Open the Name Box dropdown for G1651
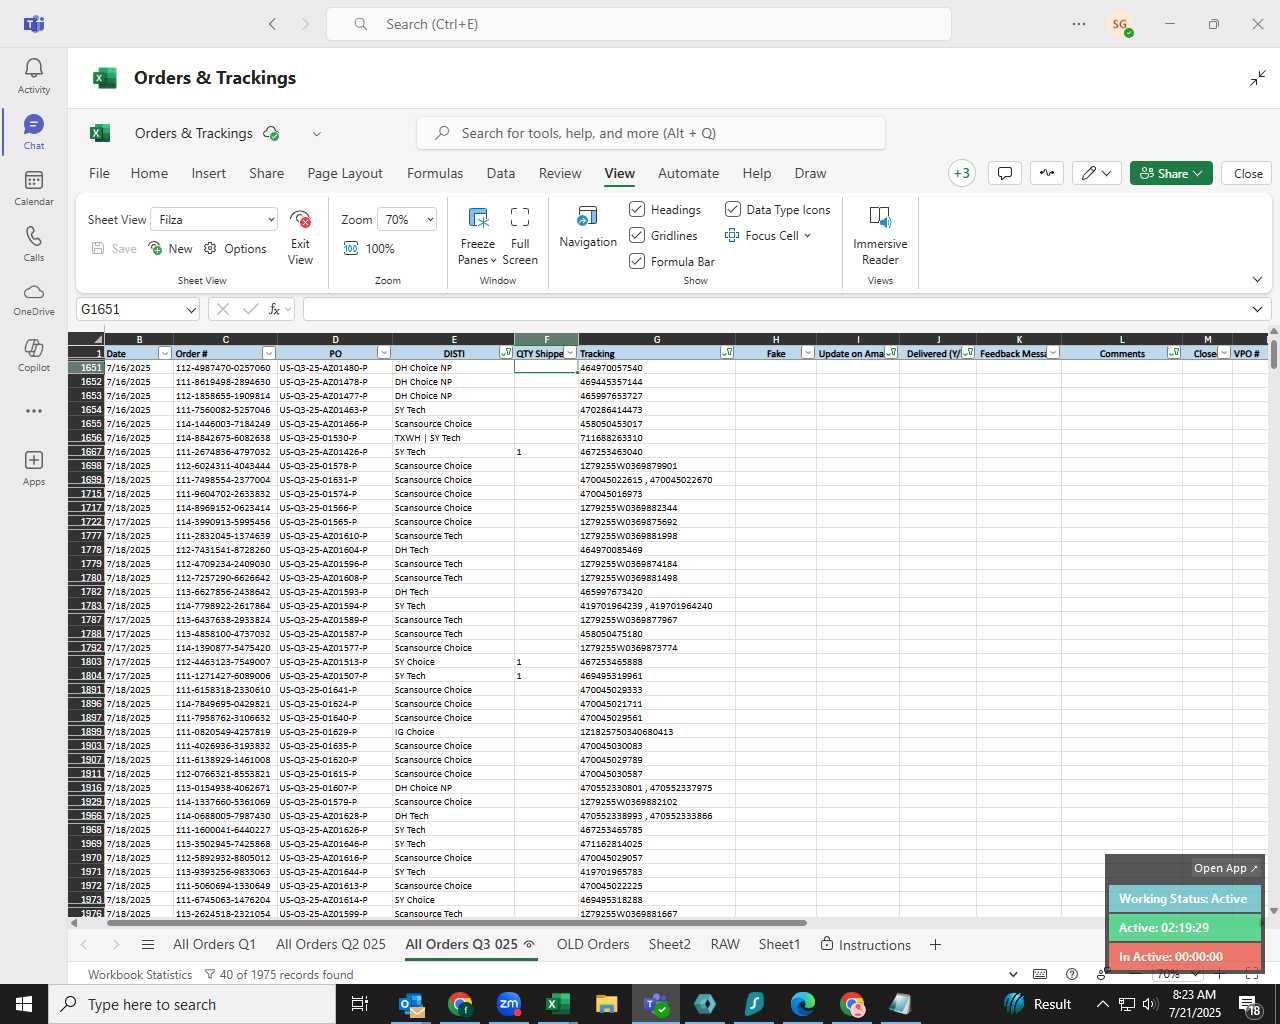Screen dimensions: 1280x1024 coord(191,310)
